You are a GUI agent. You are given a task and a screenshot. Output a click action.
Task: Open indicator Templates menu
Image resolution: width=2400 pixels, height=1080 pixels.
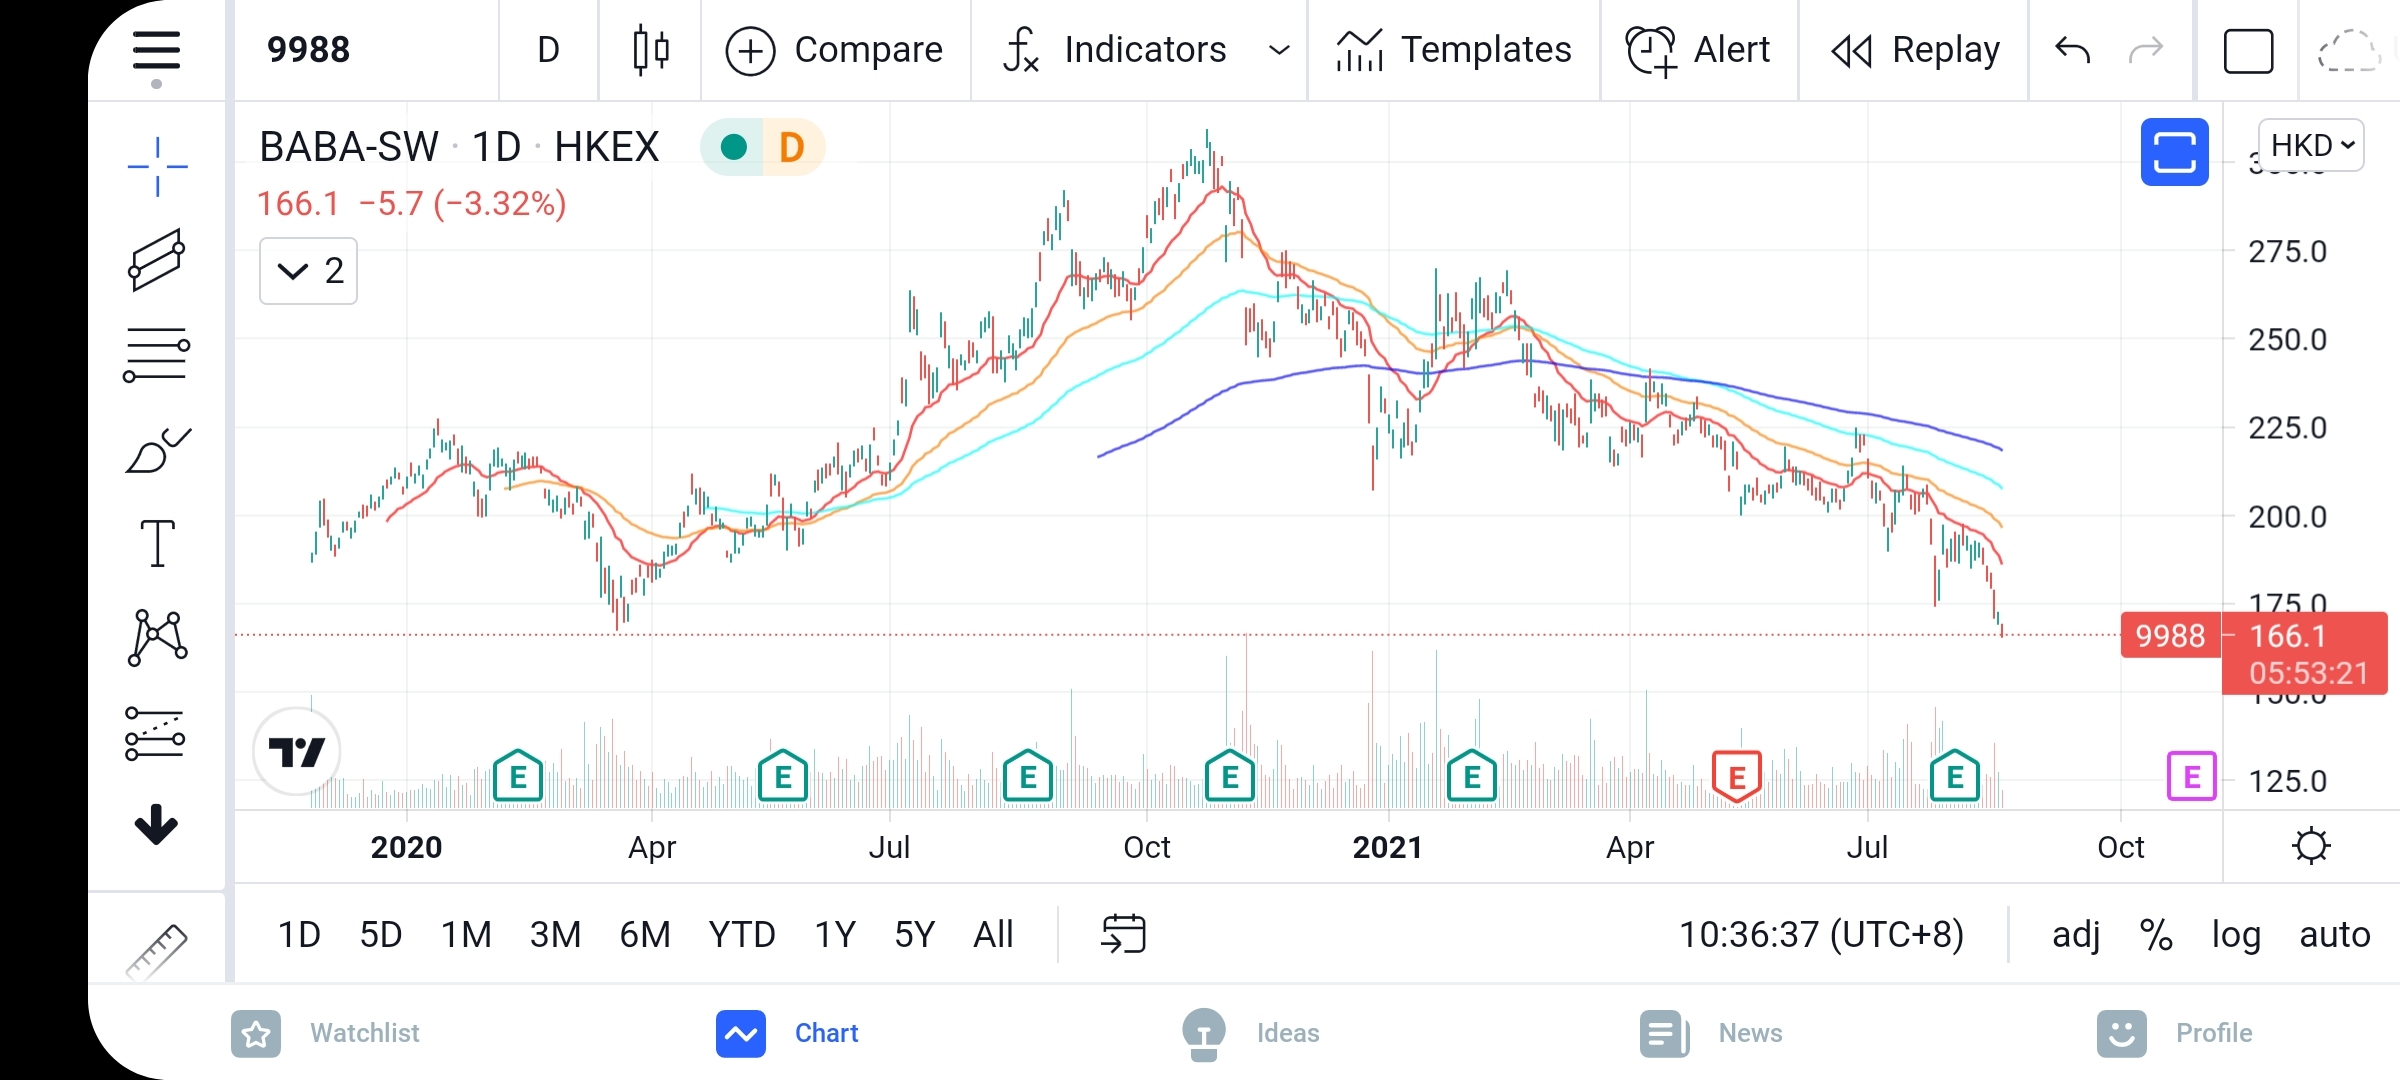1454,50
